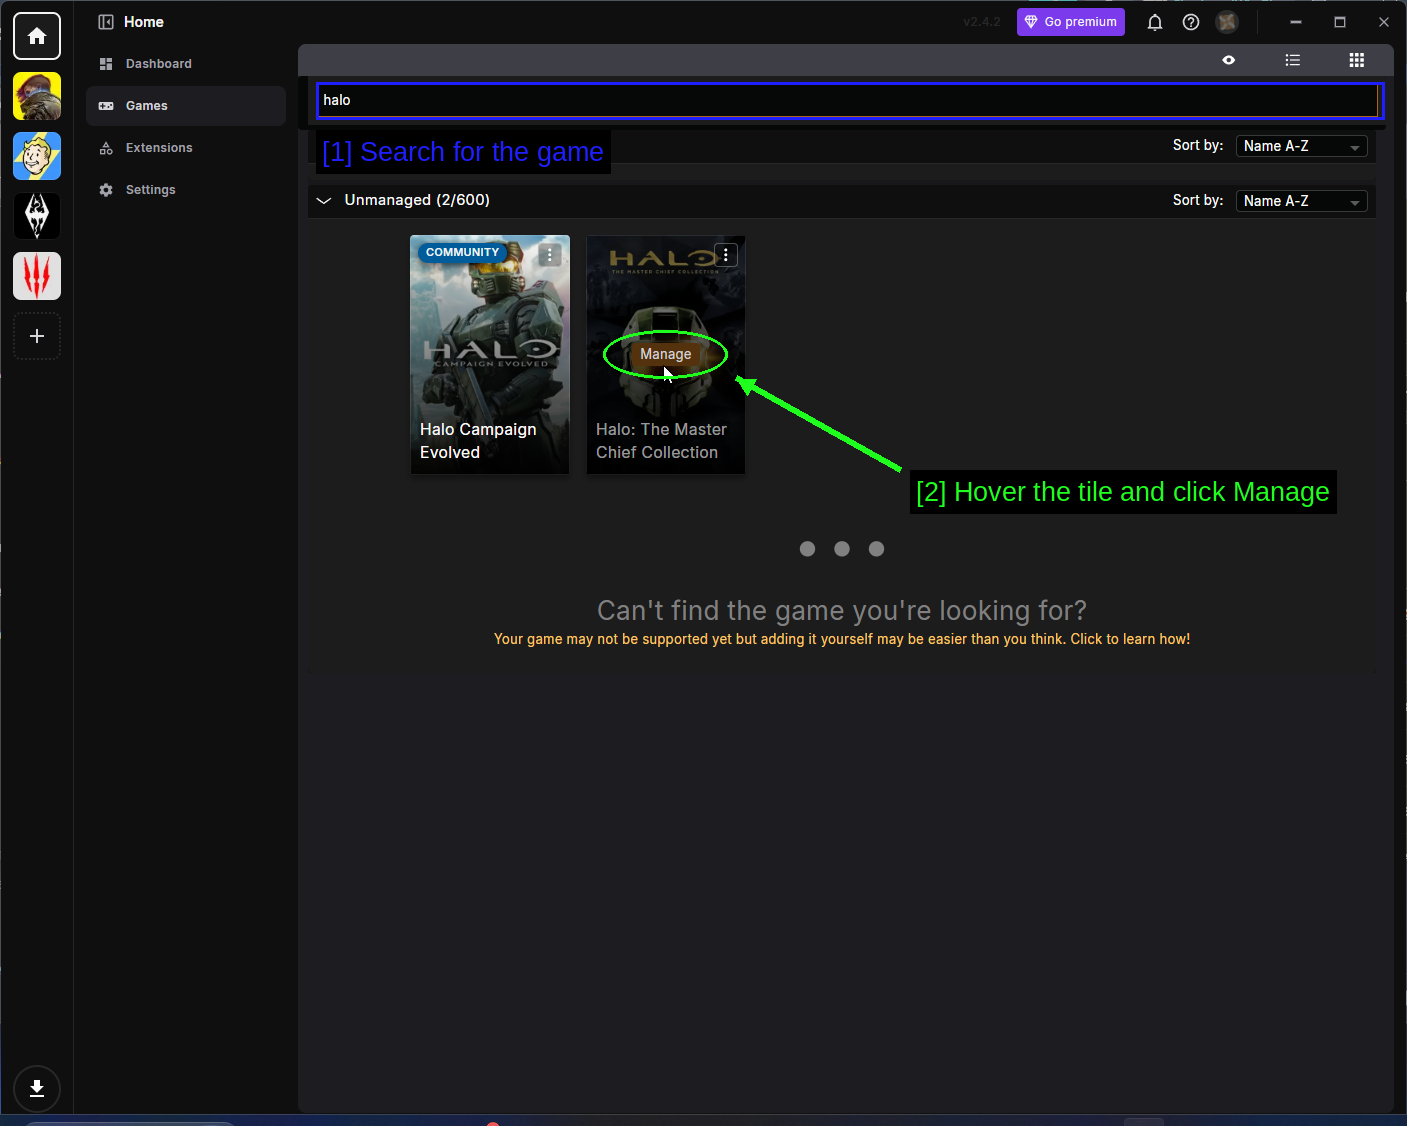Select Games in the side navigation

click(x=186, y=106)
